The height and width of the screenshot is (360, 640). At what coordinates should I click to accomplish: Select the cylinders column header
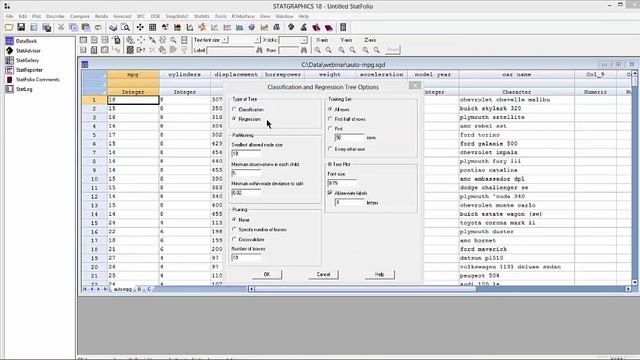coord(184,75)
